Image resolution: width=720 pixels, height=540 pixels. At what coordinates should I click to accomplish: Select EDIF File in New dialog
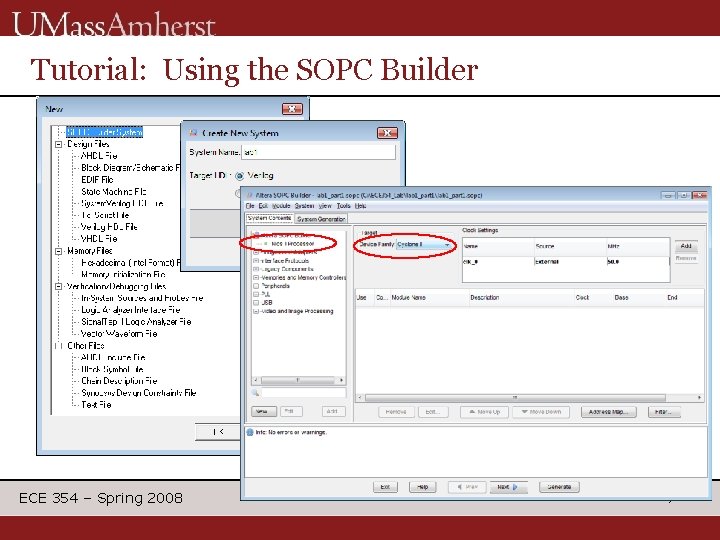[x=97, y=180]
